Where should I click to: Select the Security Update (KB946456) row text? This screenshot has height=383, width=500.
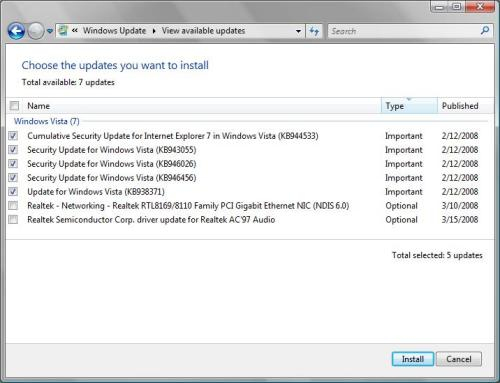pos(112,178)
